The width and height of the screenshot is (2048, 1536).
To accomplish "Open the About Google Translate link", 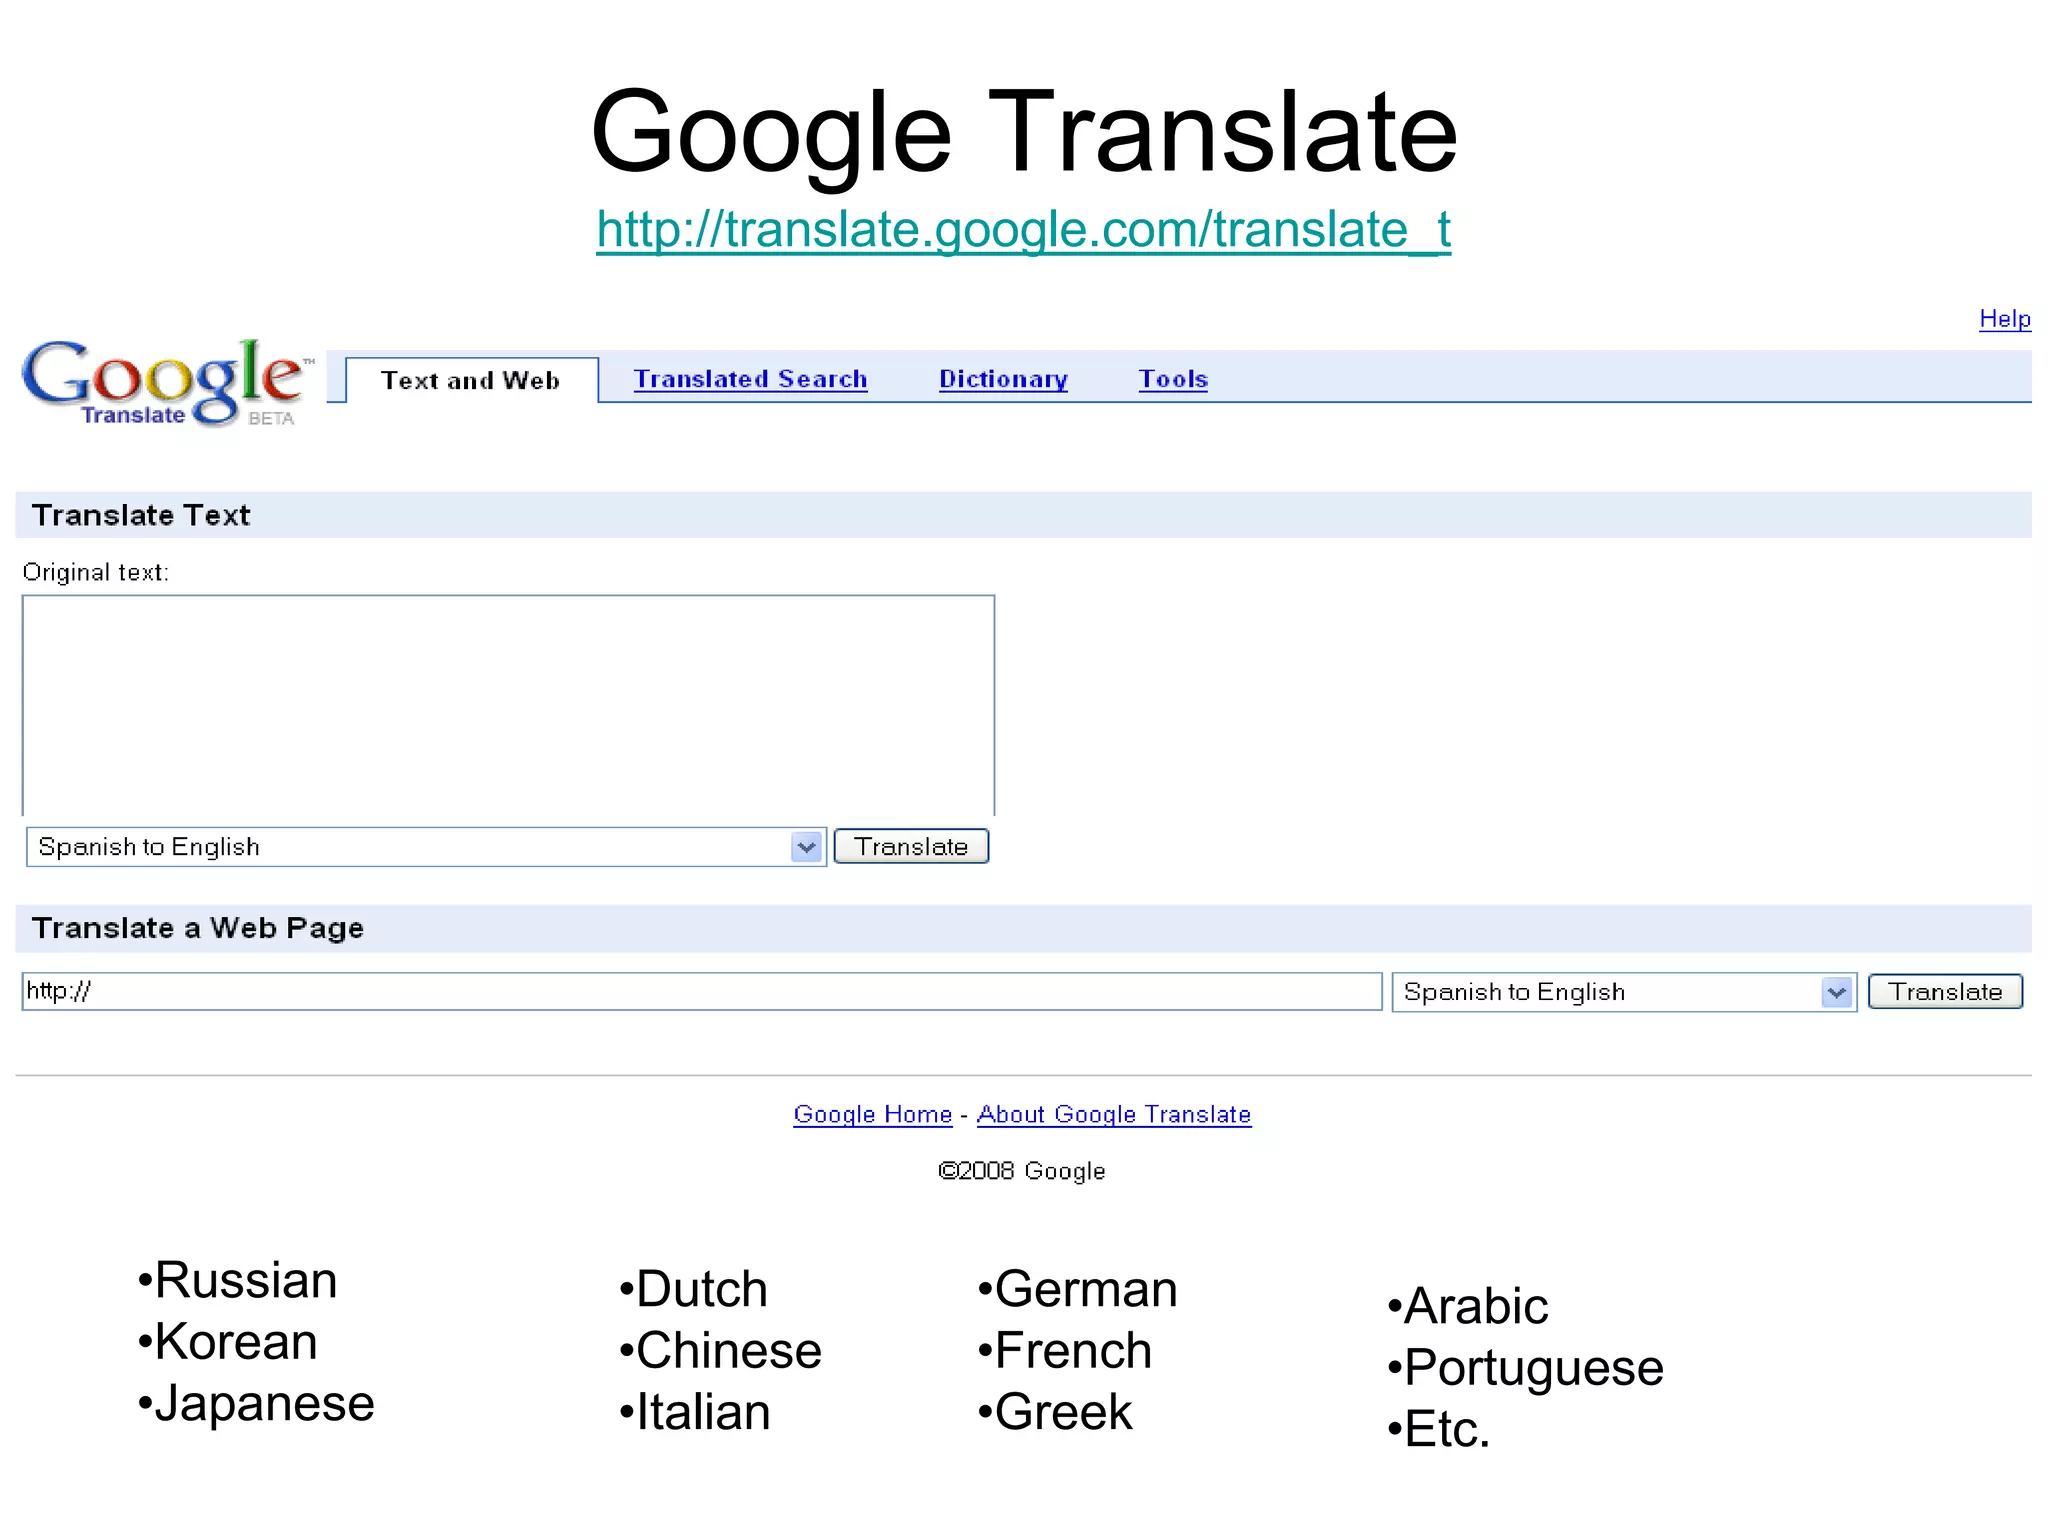I will [x=1114, y=1114].
